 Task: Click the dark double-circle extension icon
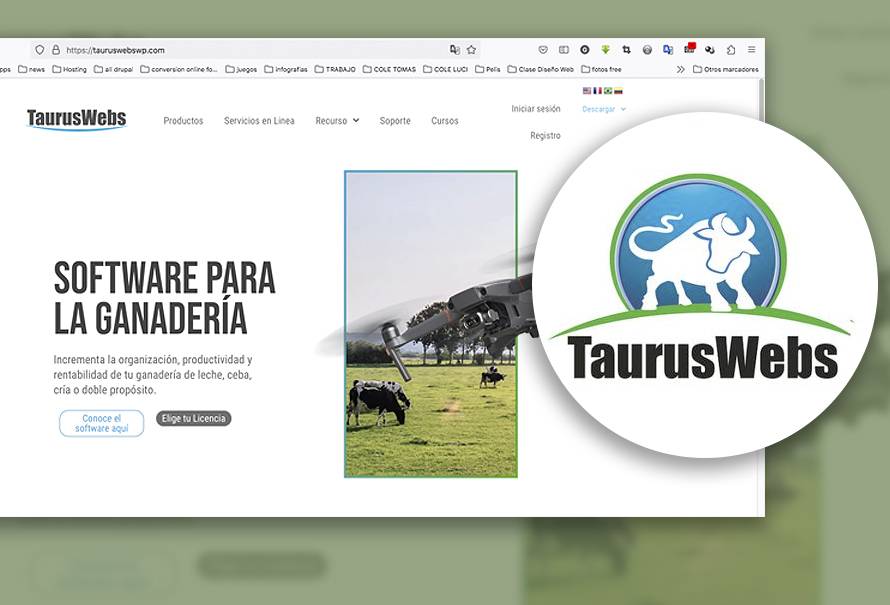(x=710, y=50)
